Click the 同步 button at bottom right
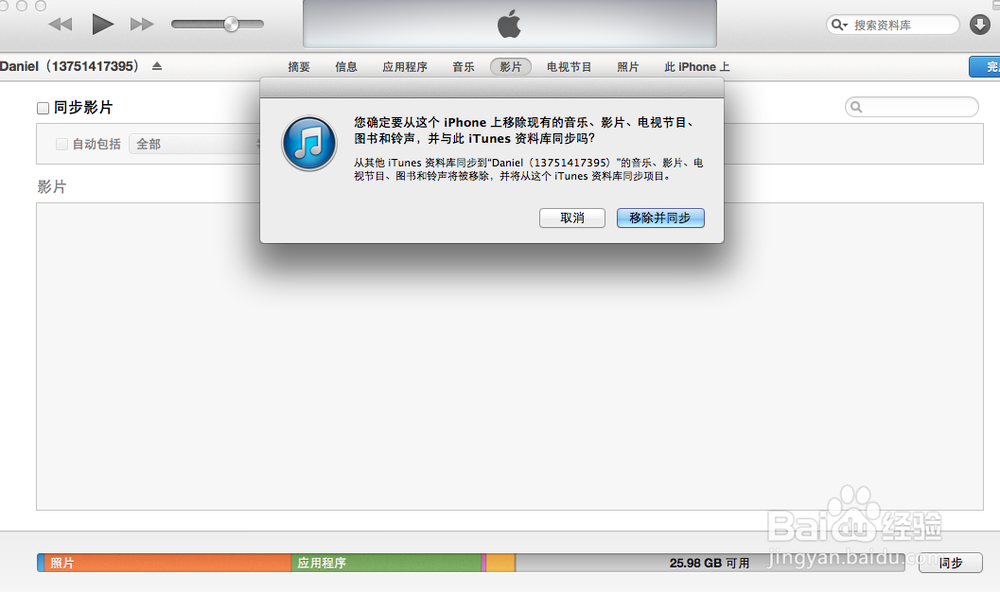Screen dimensions: 1000x592 click(950, 563)
